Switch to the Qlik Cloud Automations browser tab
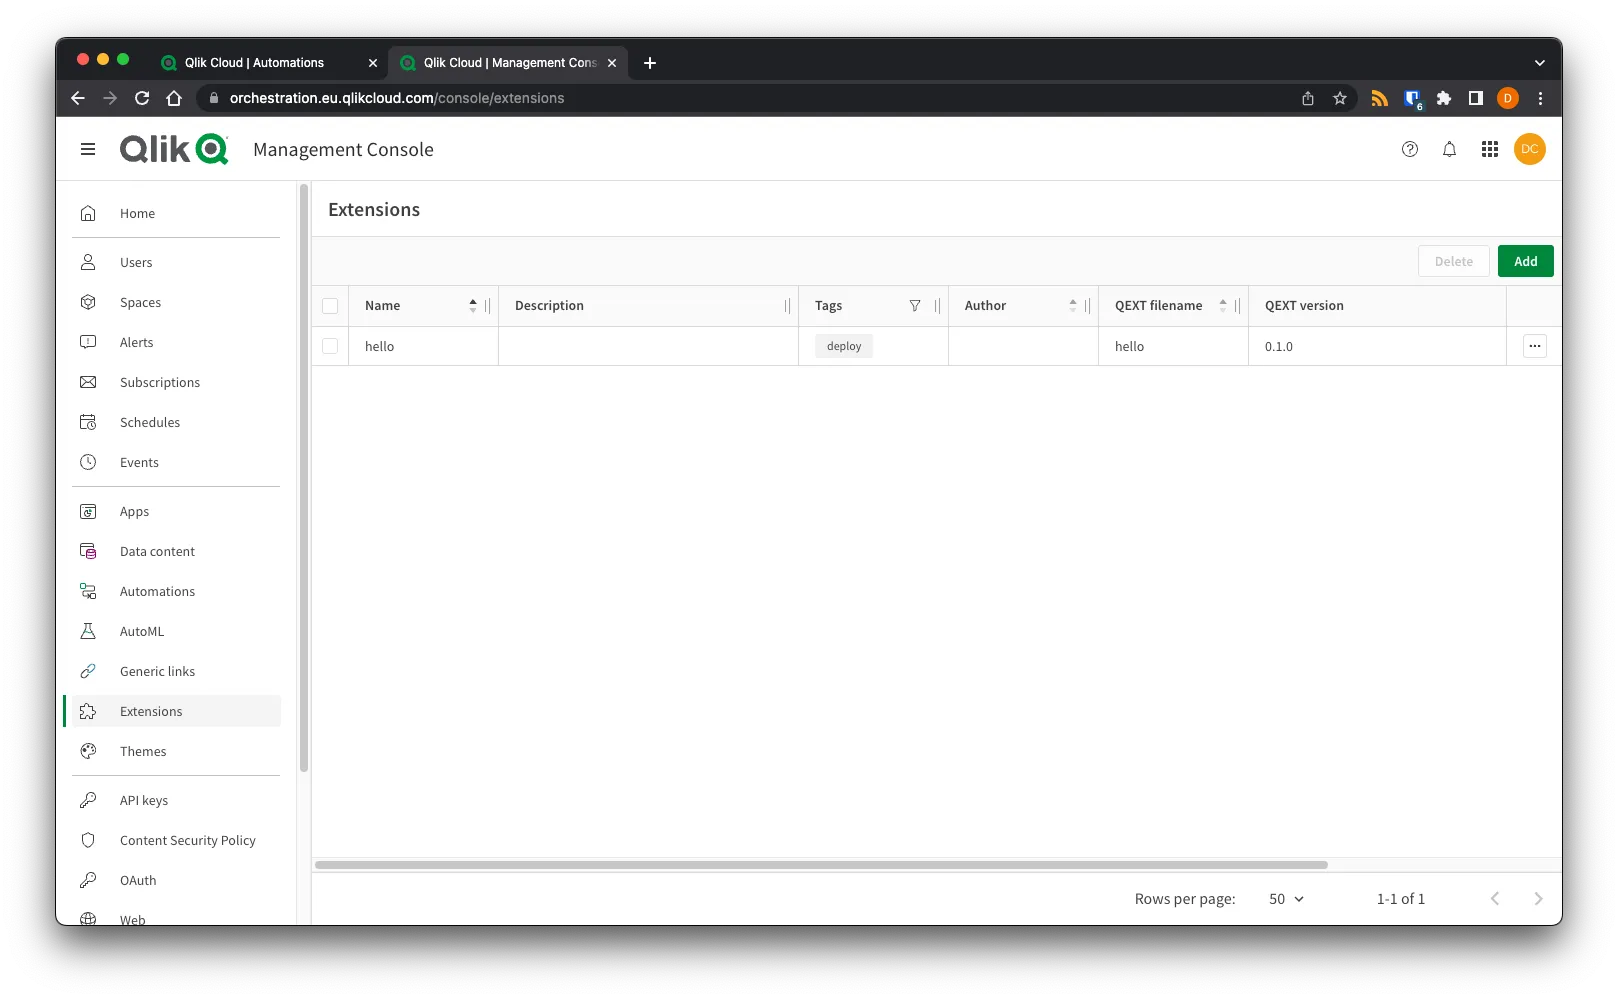 point(255,62)
